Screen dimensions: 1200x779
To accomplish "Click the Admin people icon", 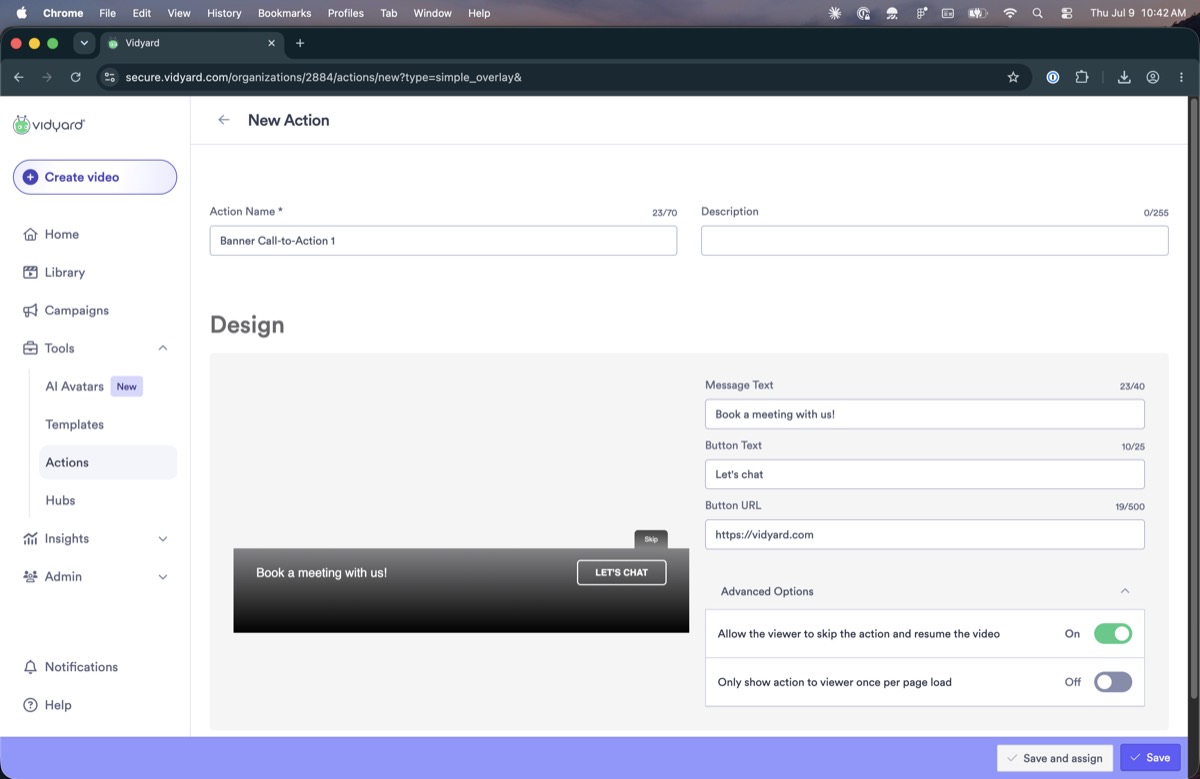I will [30, 576].
